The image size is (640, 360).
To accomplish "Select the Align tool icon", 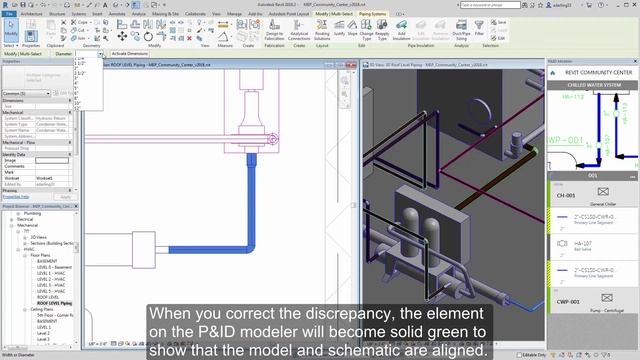I will point(122,24).
